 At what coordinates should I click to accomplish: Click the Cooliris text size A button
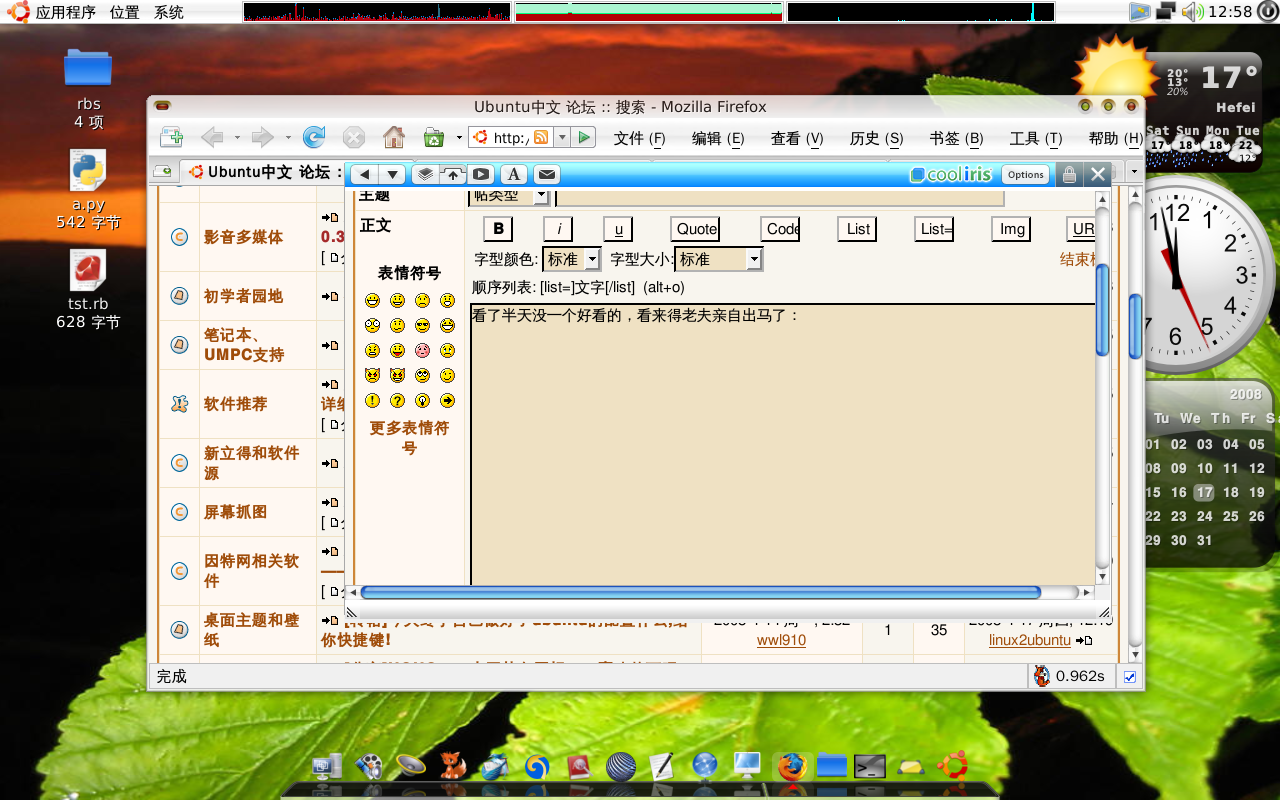pos(513,174)
